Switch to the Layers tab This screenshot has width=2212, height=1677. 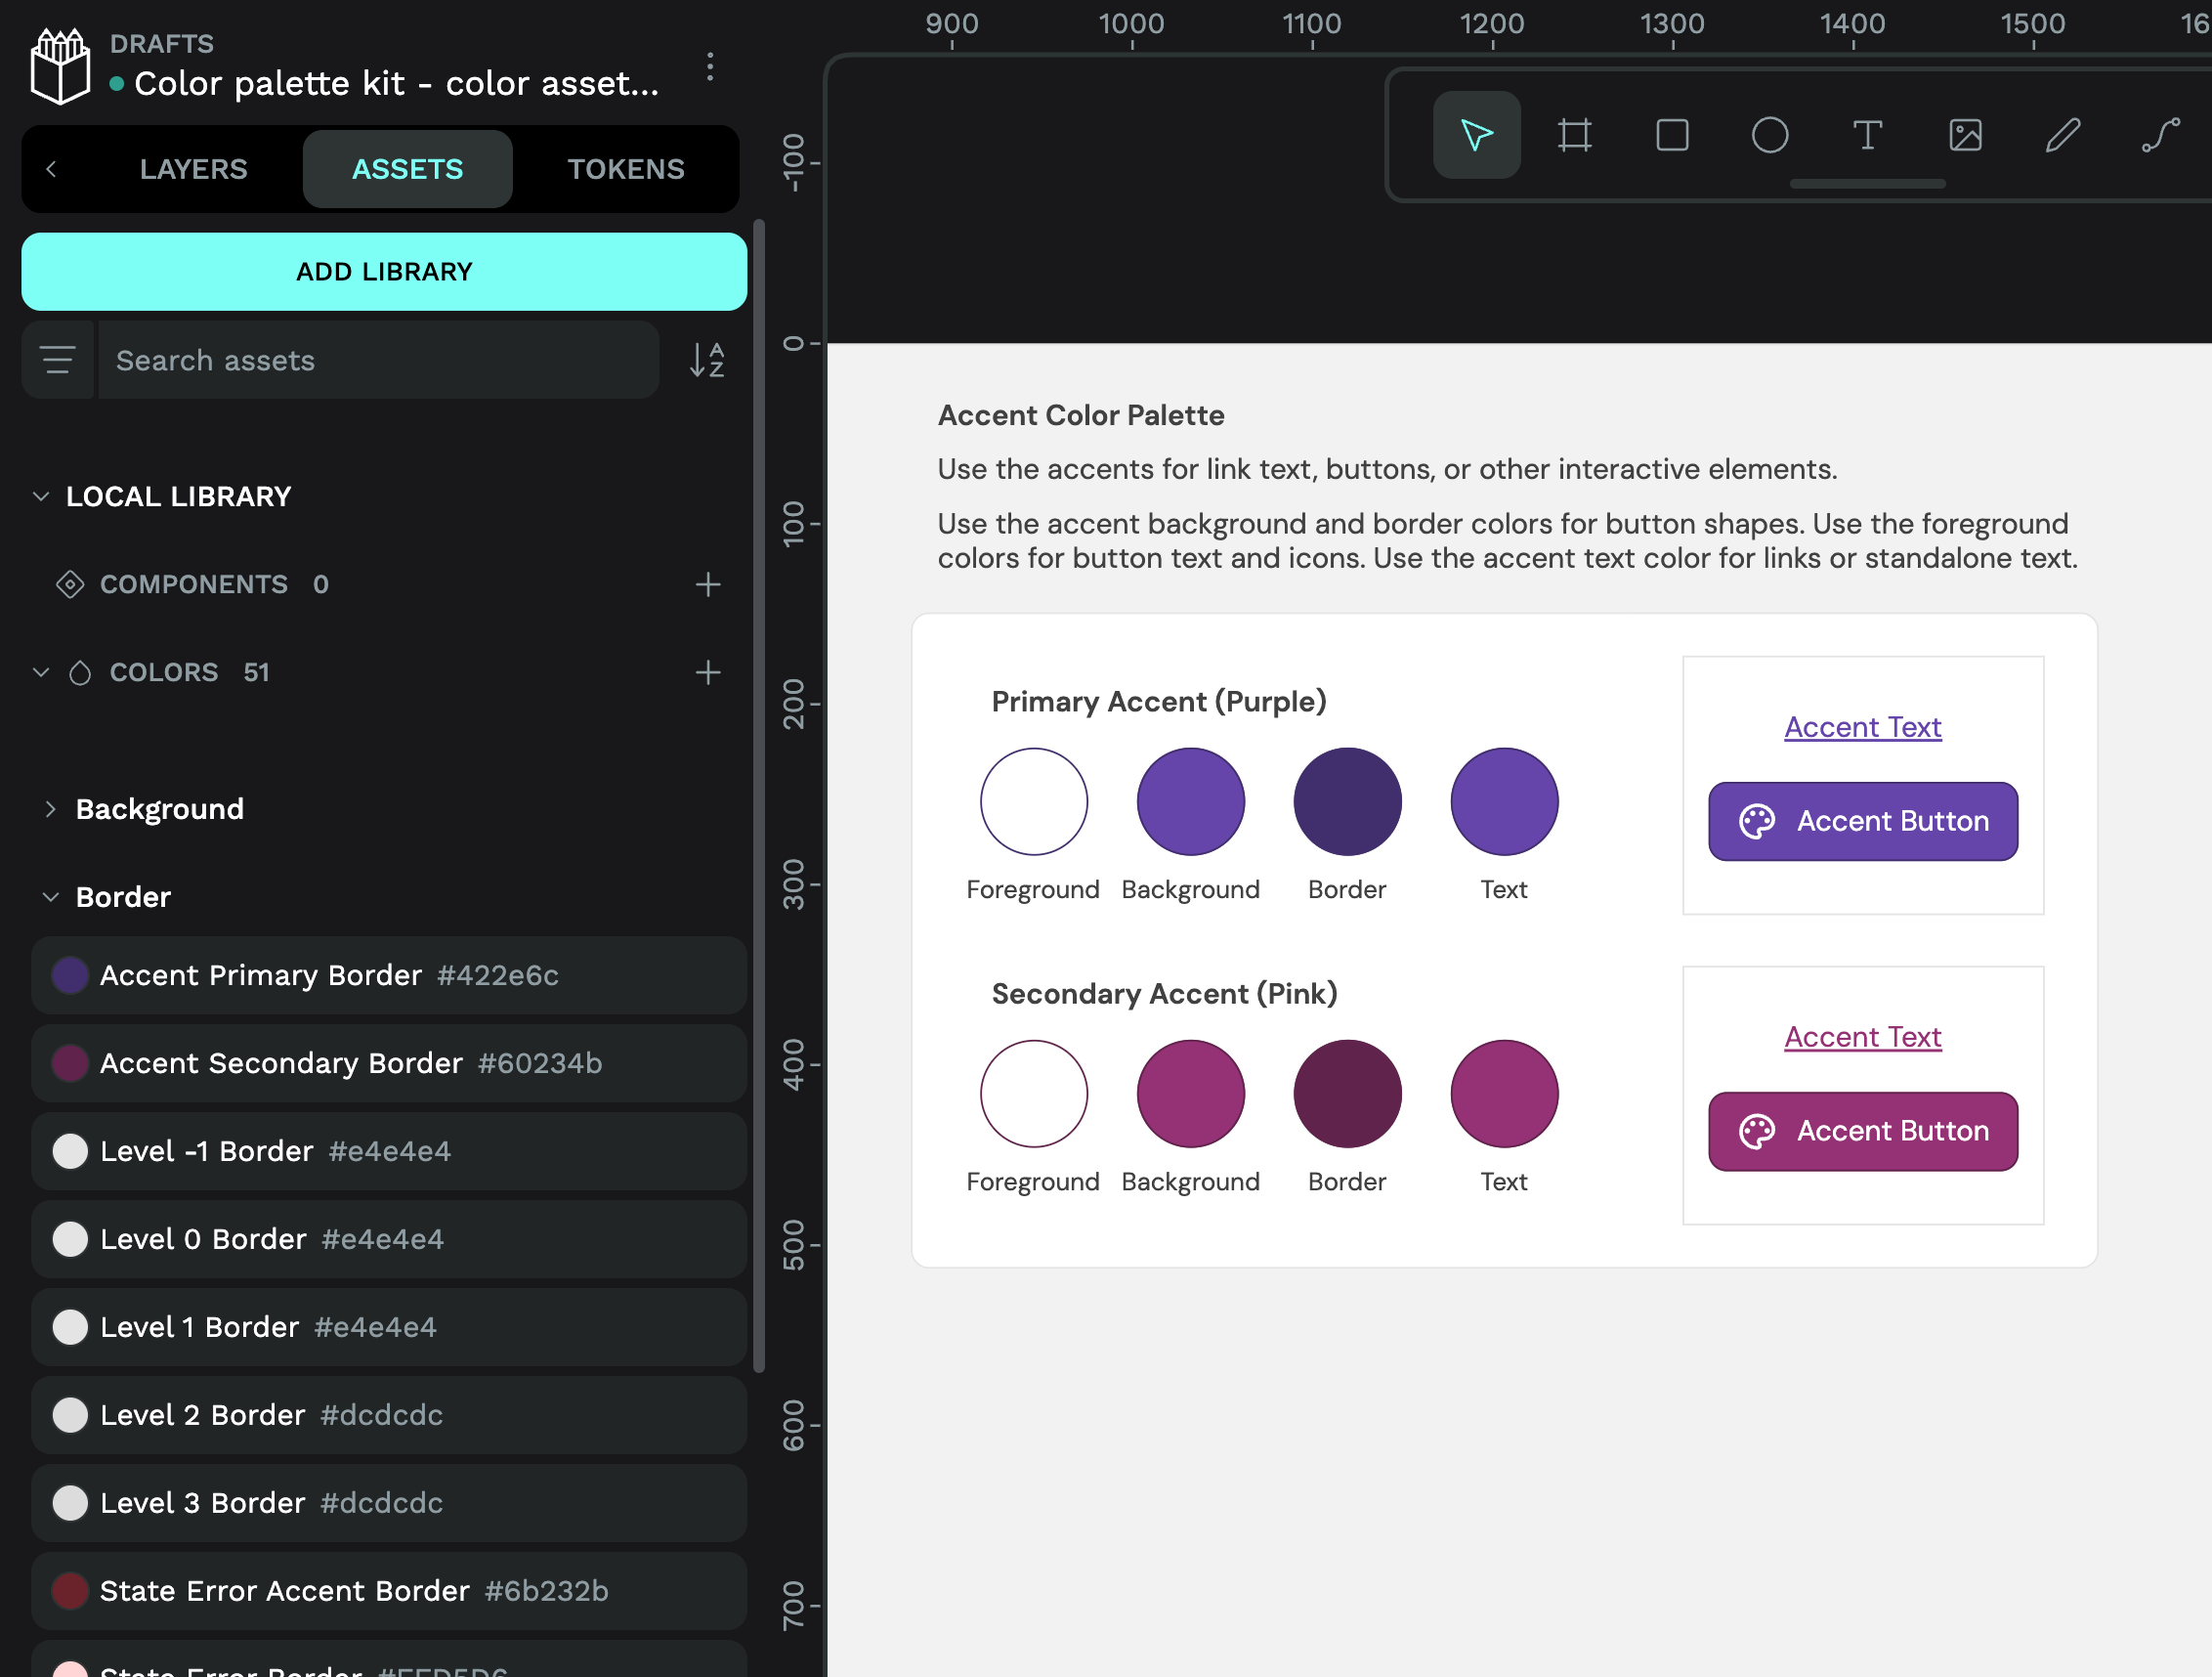coord(193,169)
